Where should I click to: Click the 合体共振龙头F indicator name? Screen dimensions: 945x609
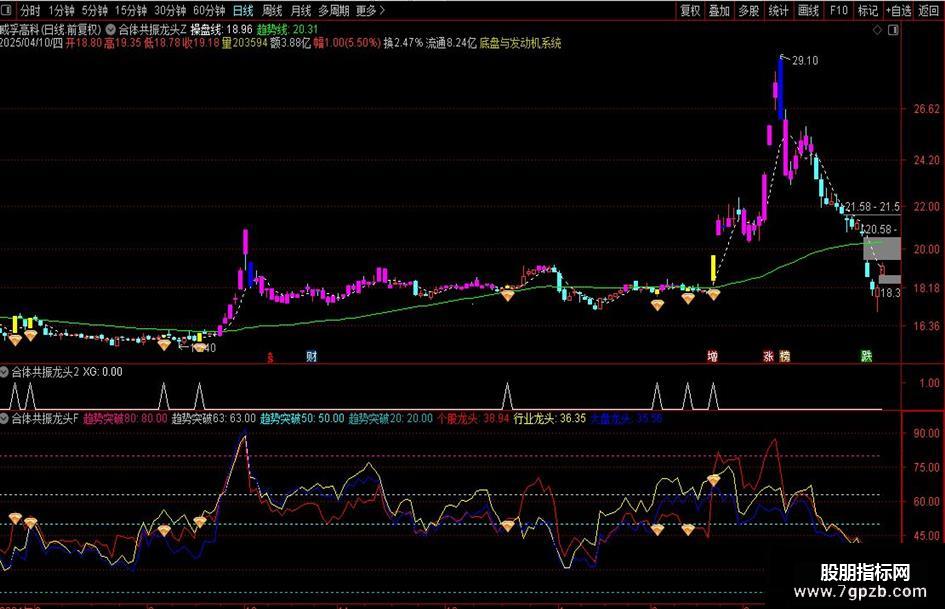pyautogui.click(x=45, y=418)
